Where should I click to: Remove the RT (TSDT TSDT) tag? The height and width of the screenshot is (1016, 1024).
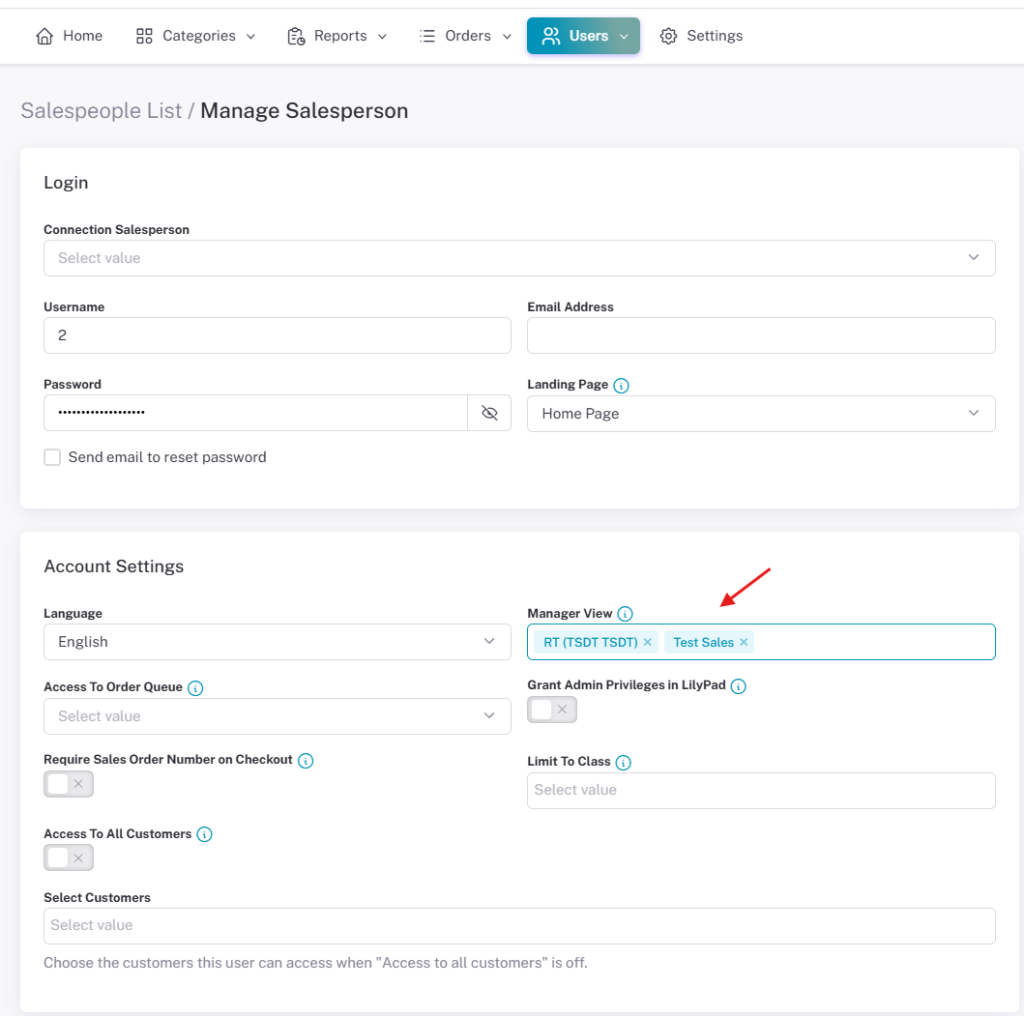click(647, 642)
